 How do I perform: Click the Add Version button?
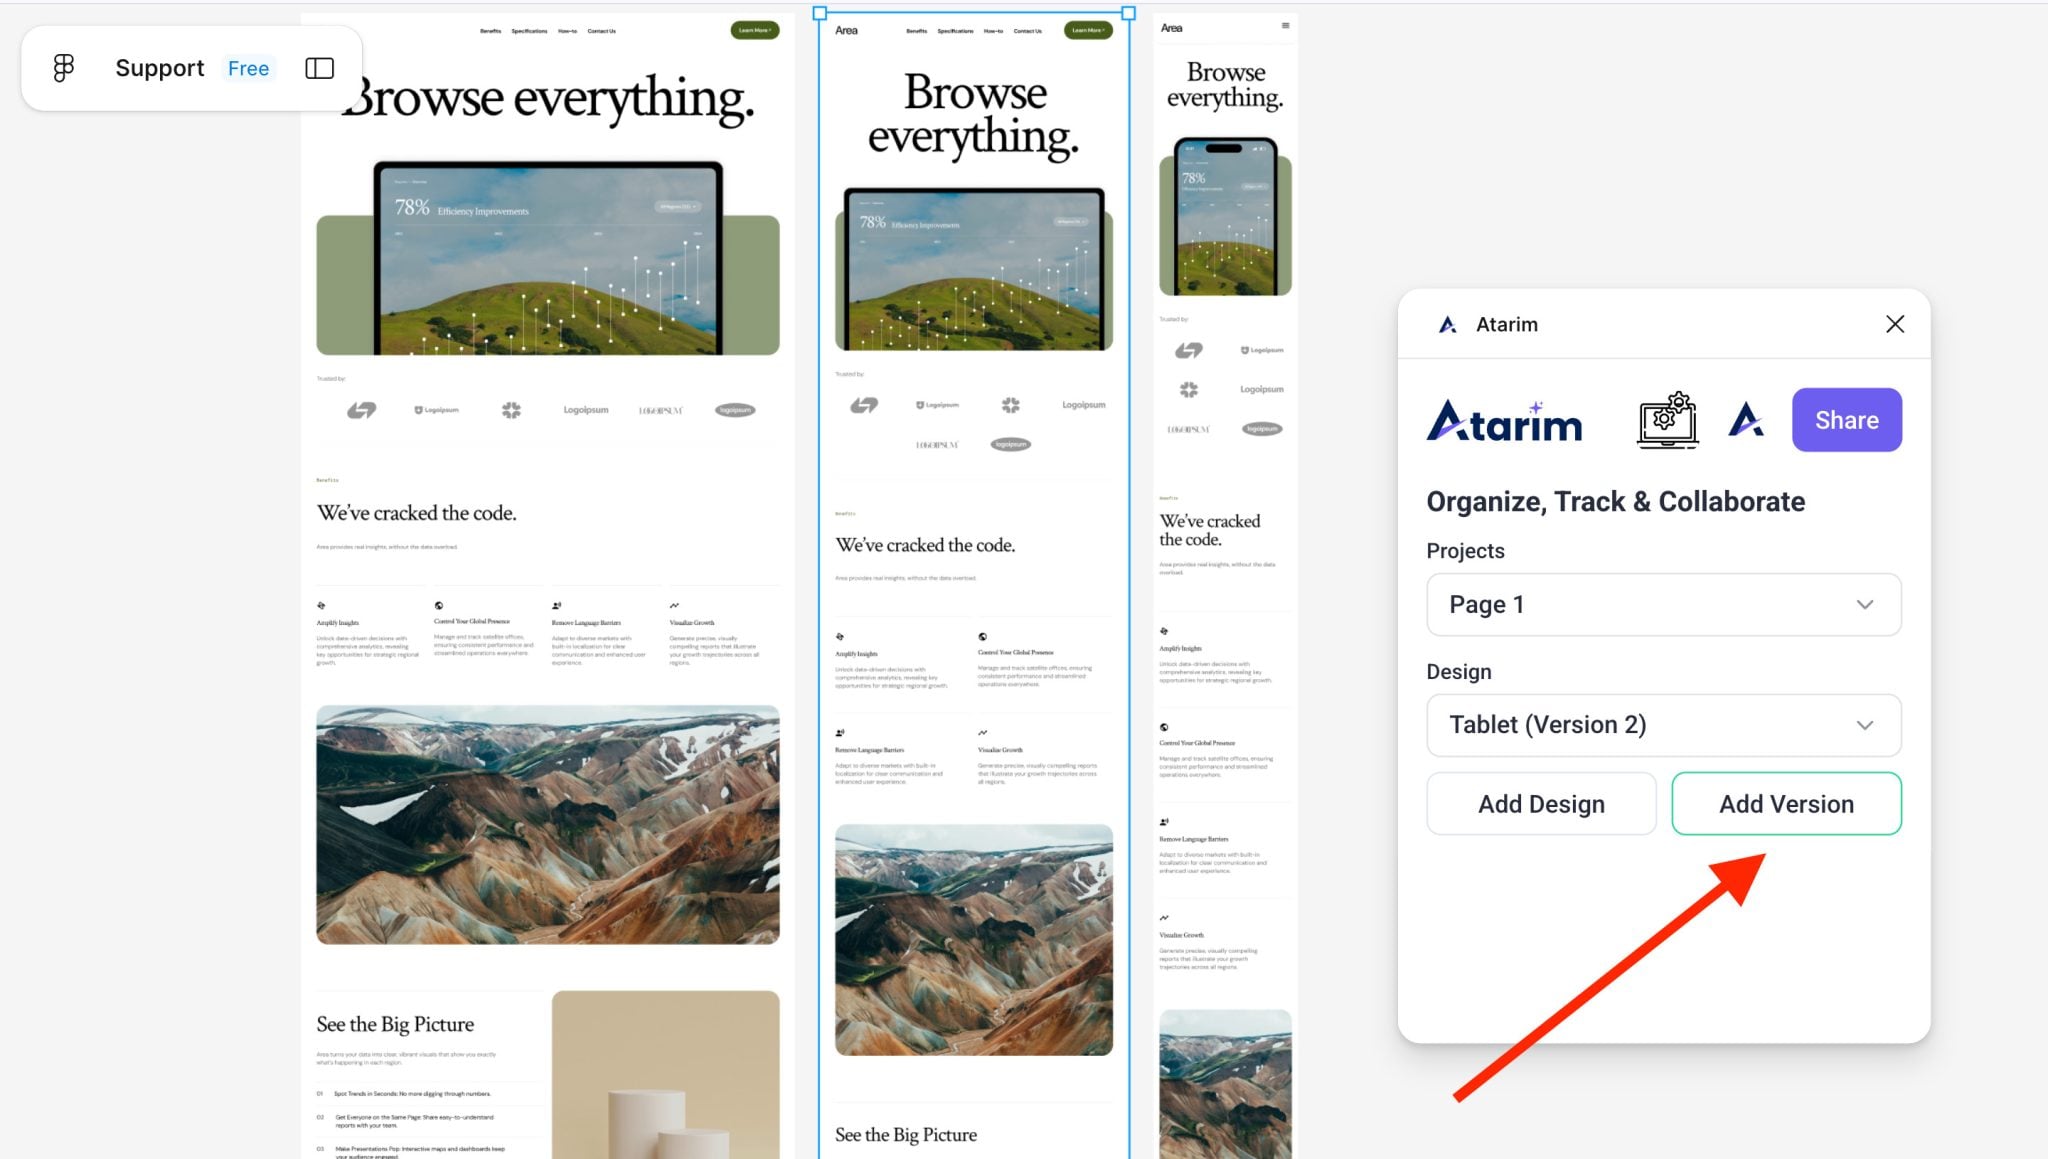coord(1786,804)
